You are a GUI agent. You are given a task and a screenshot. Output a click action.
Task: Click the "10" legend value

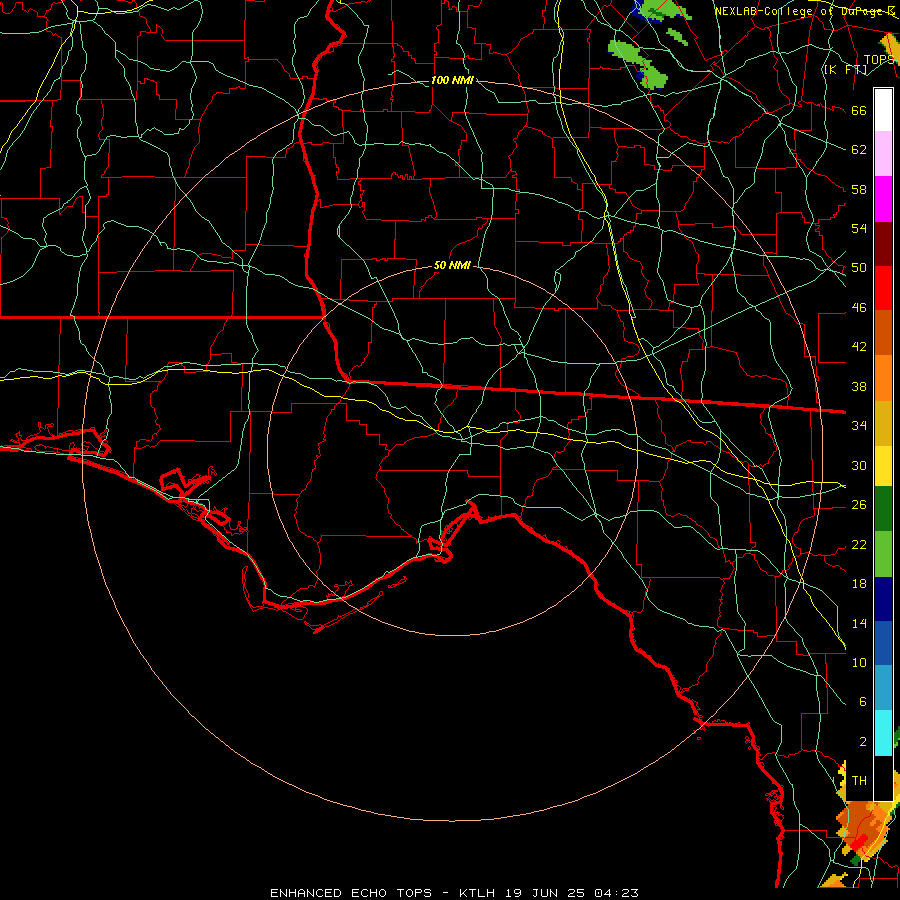coord(859,662)
